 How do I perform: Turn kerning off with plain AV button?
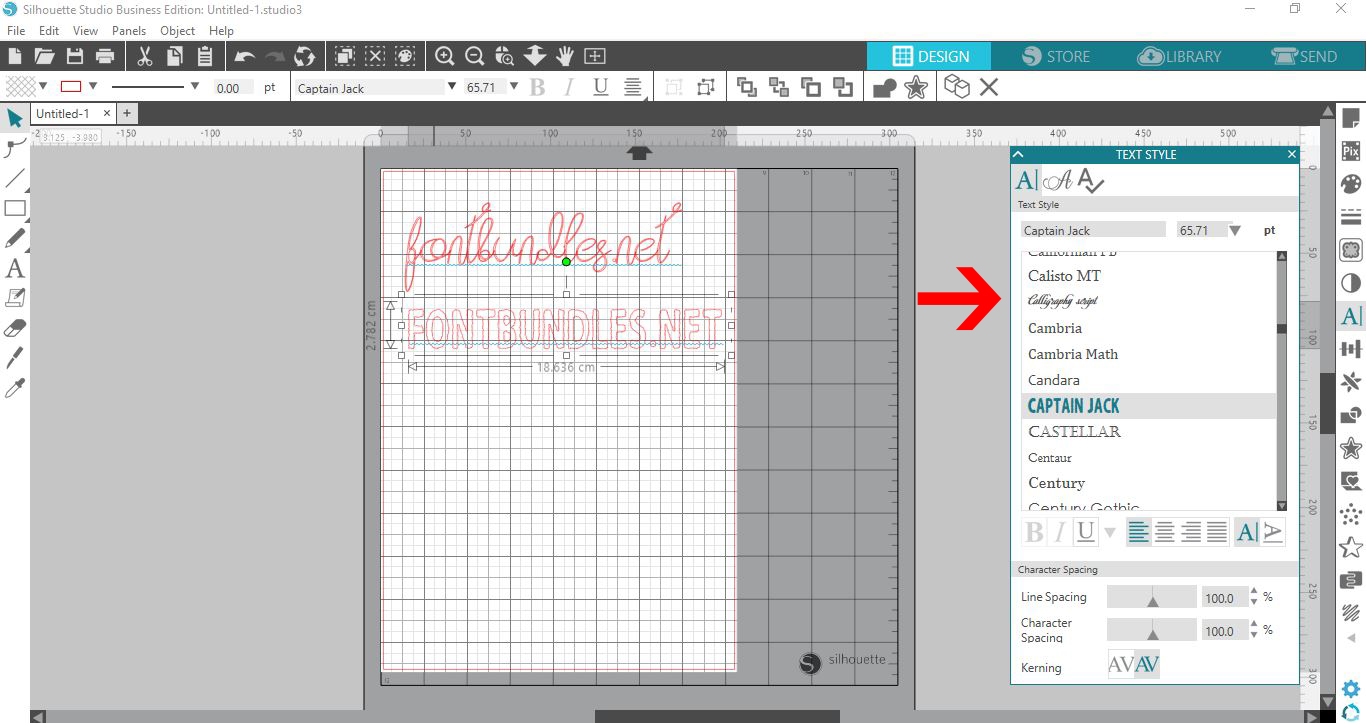(x=1121, y=664)
